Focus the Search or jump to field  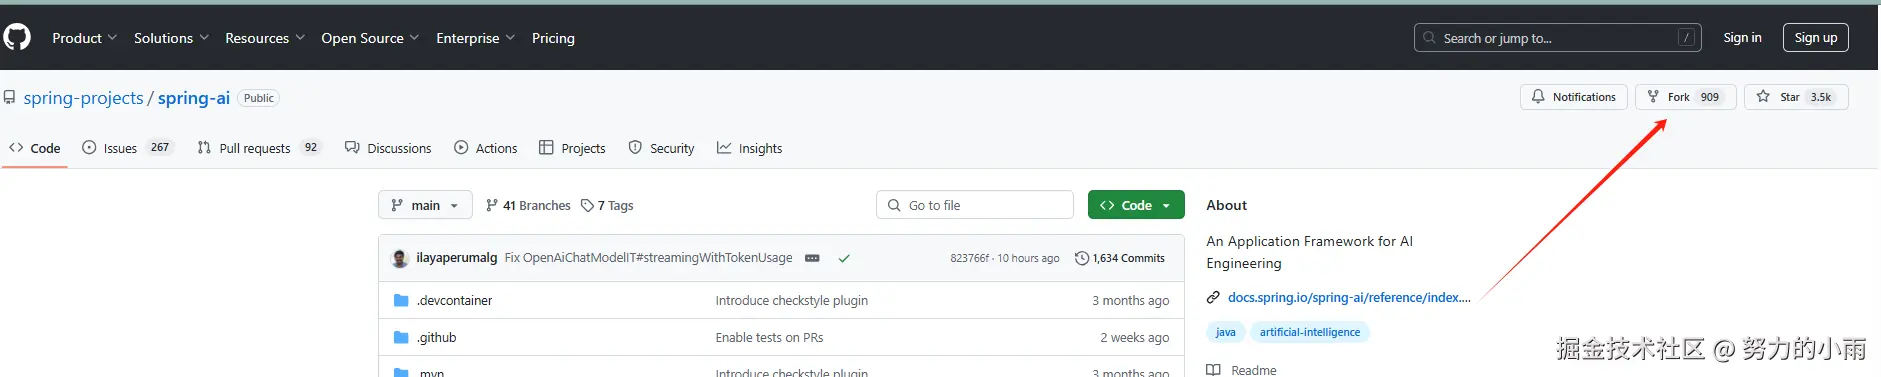pyautogui.click(x=1557, y=38)
